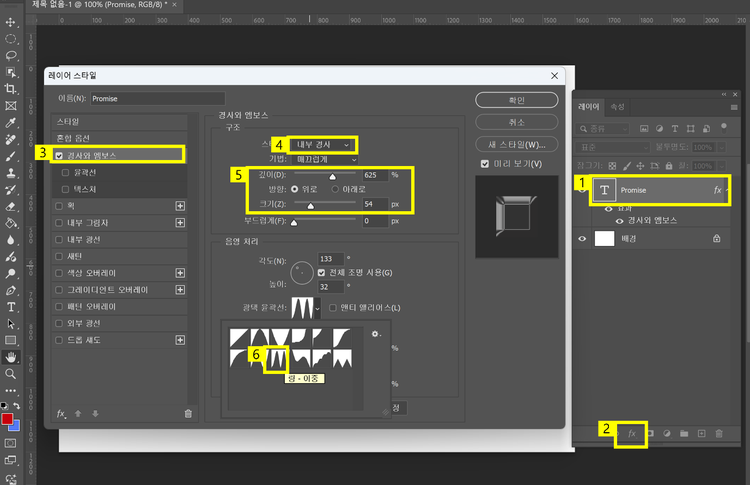Select the Zoom tool

point(11,374)
